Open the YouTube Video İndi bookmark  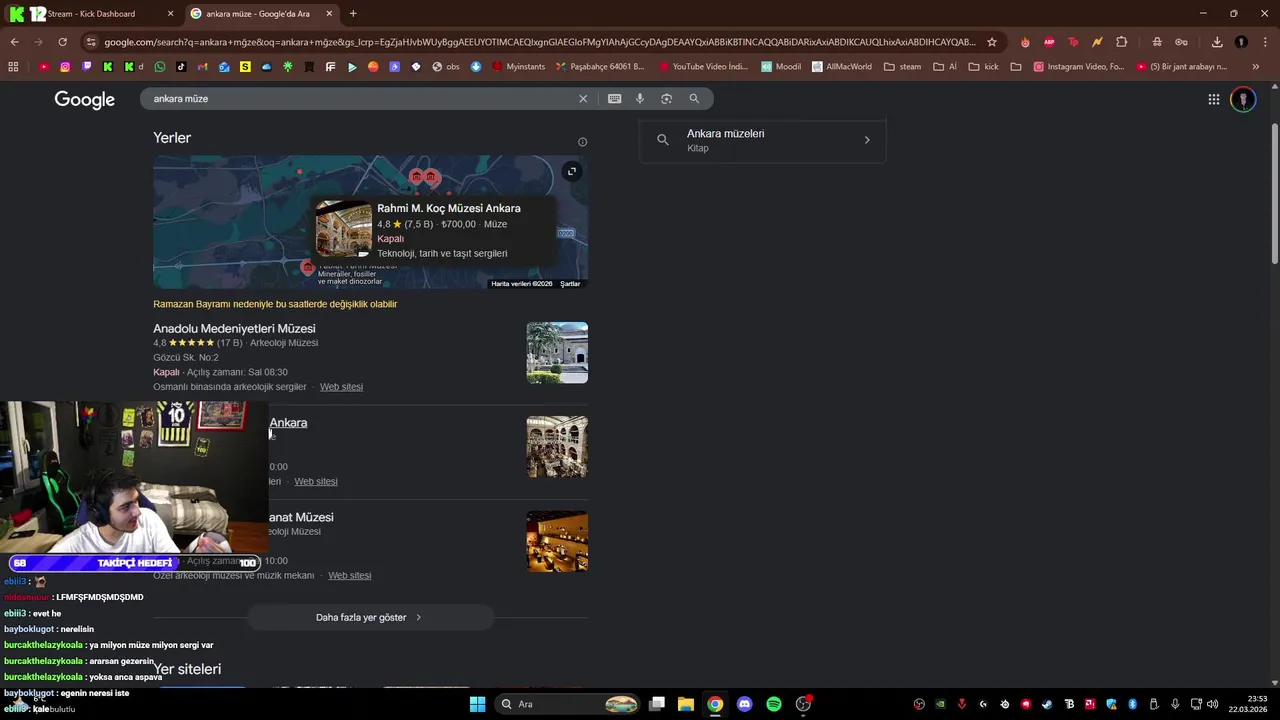[703, 67]
